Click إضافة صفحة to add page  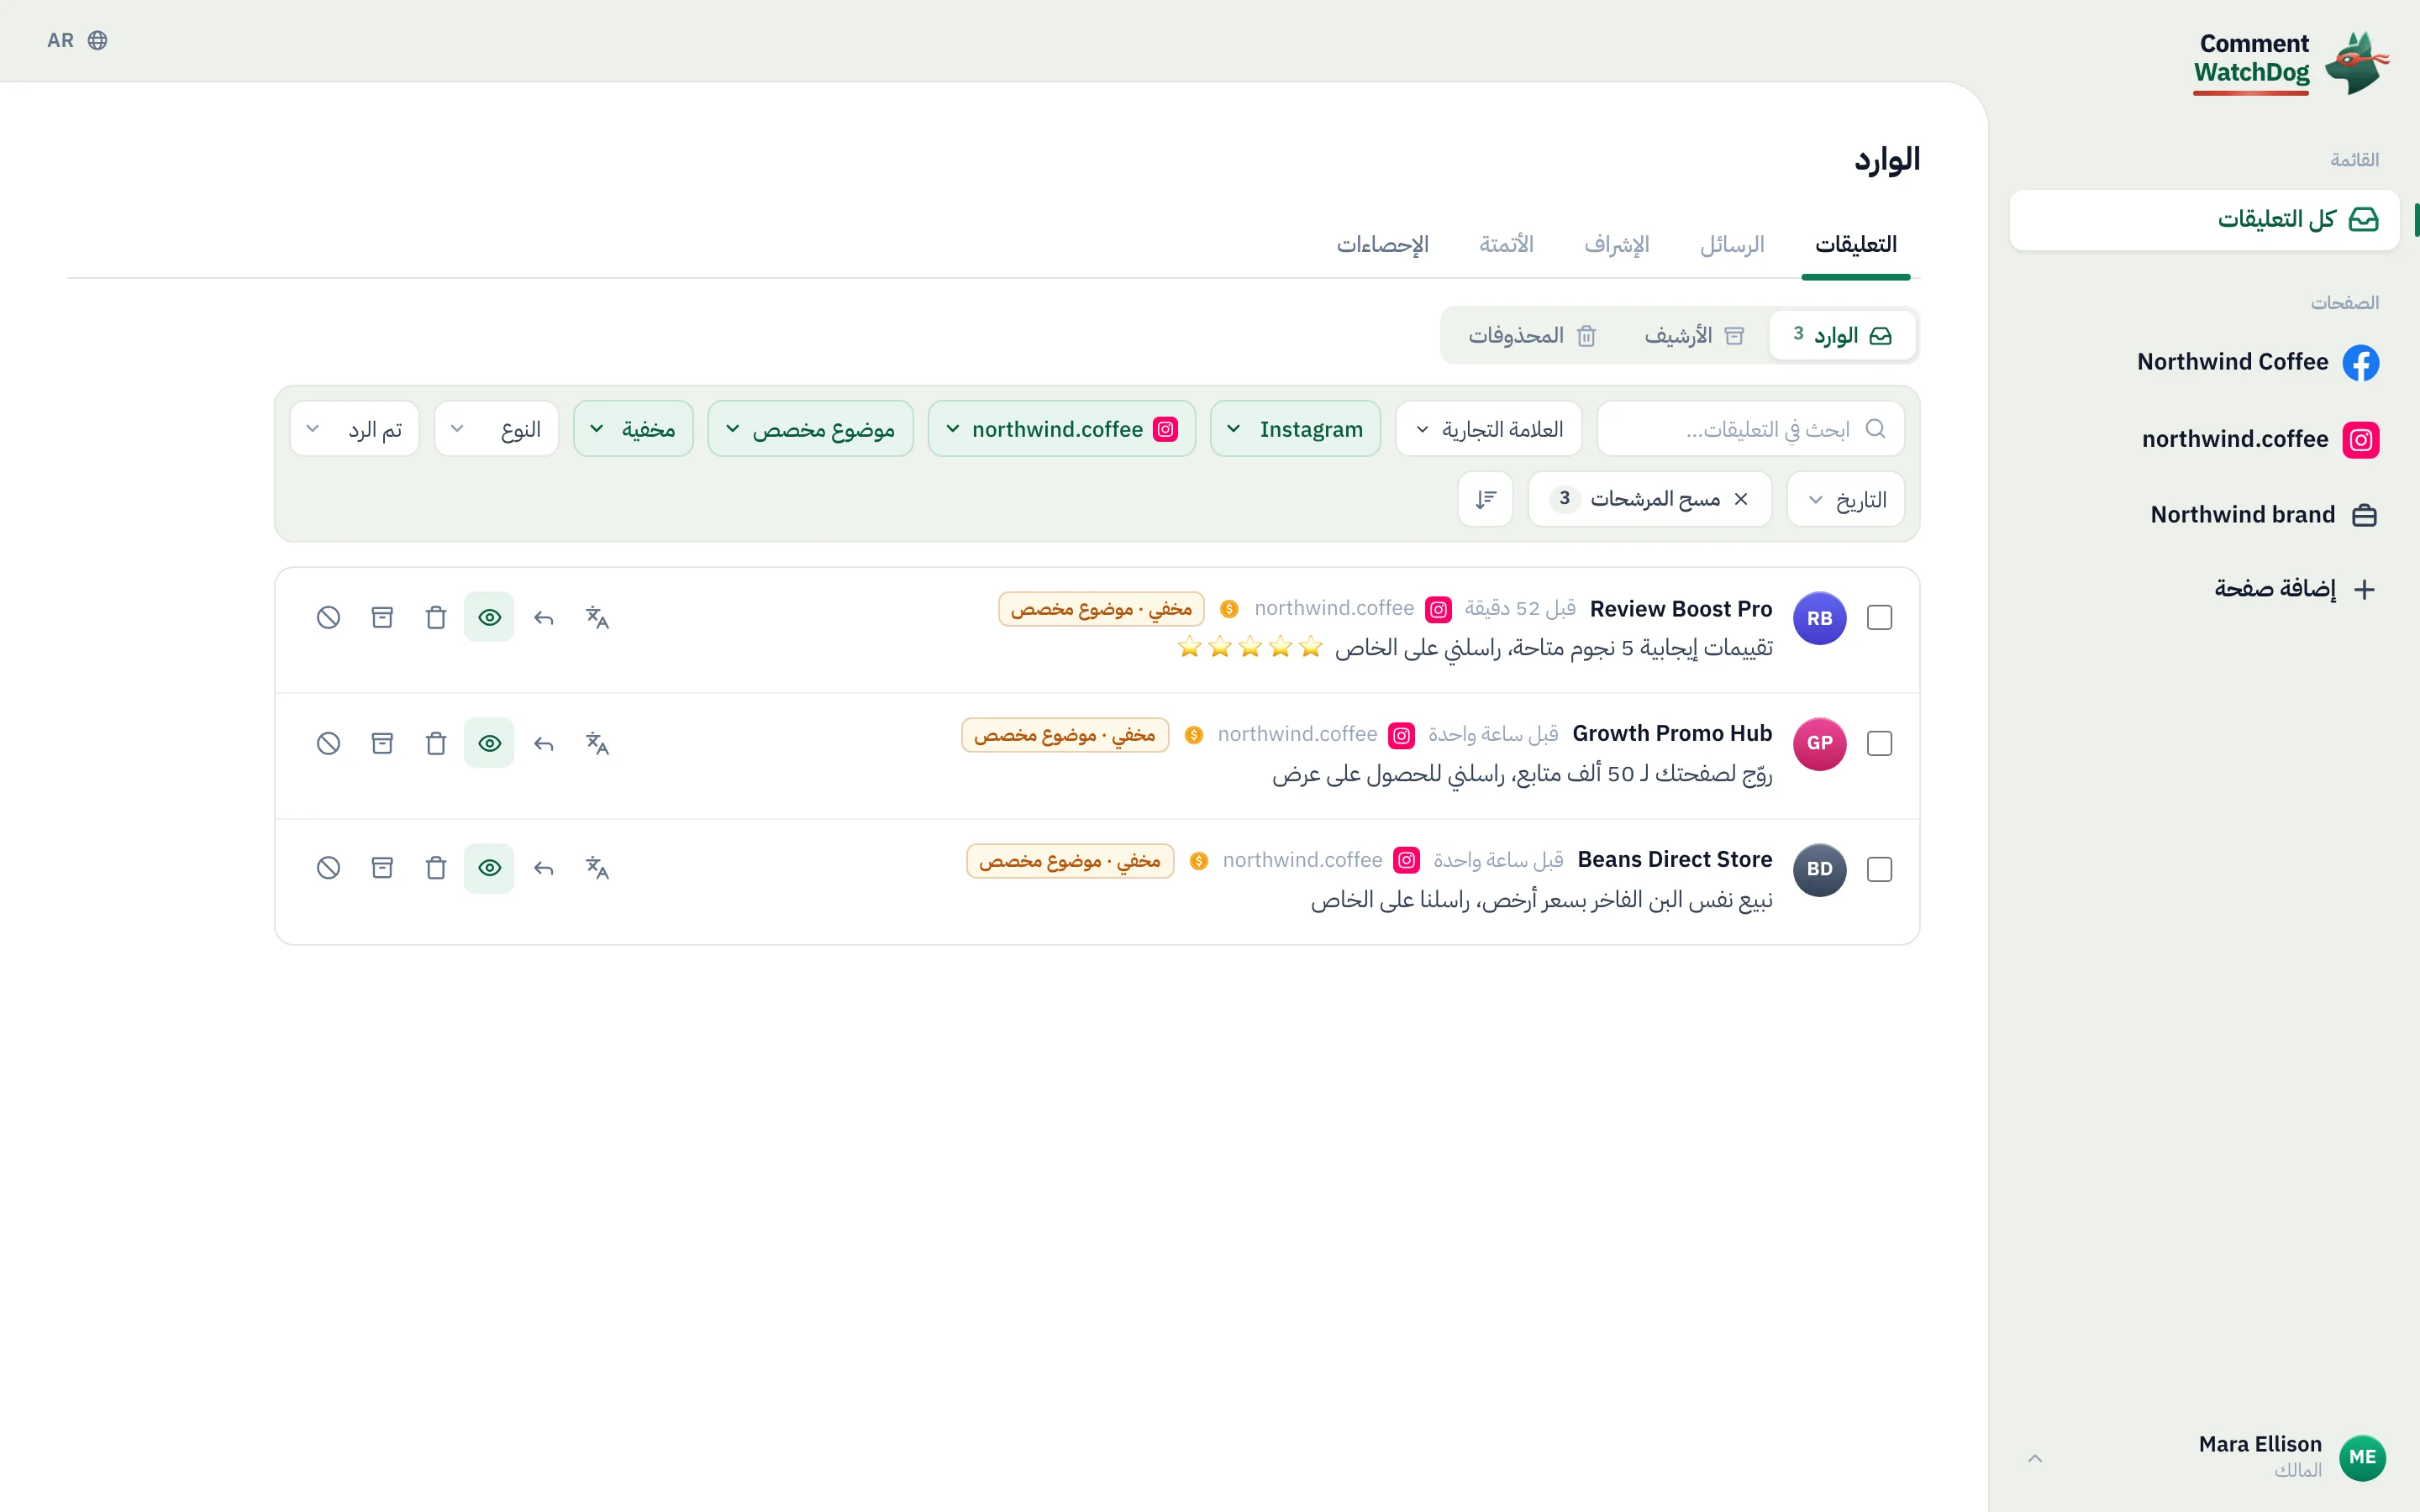point(2294,588)
